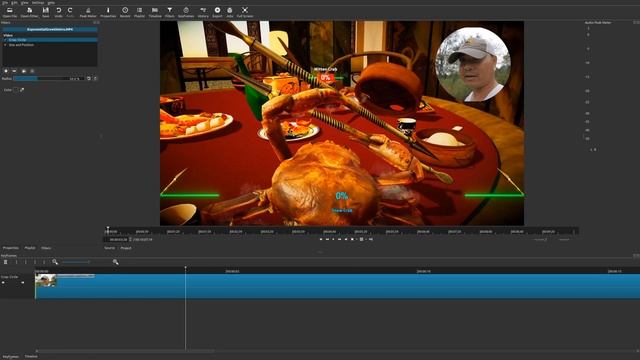Open the Settings menu

(38, 2)
